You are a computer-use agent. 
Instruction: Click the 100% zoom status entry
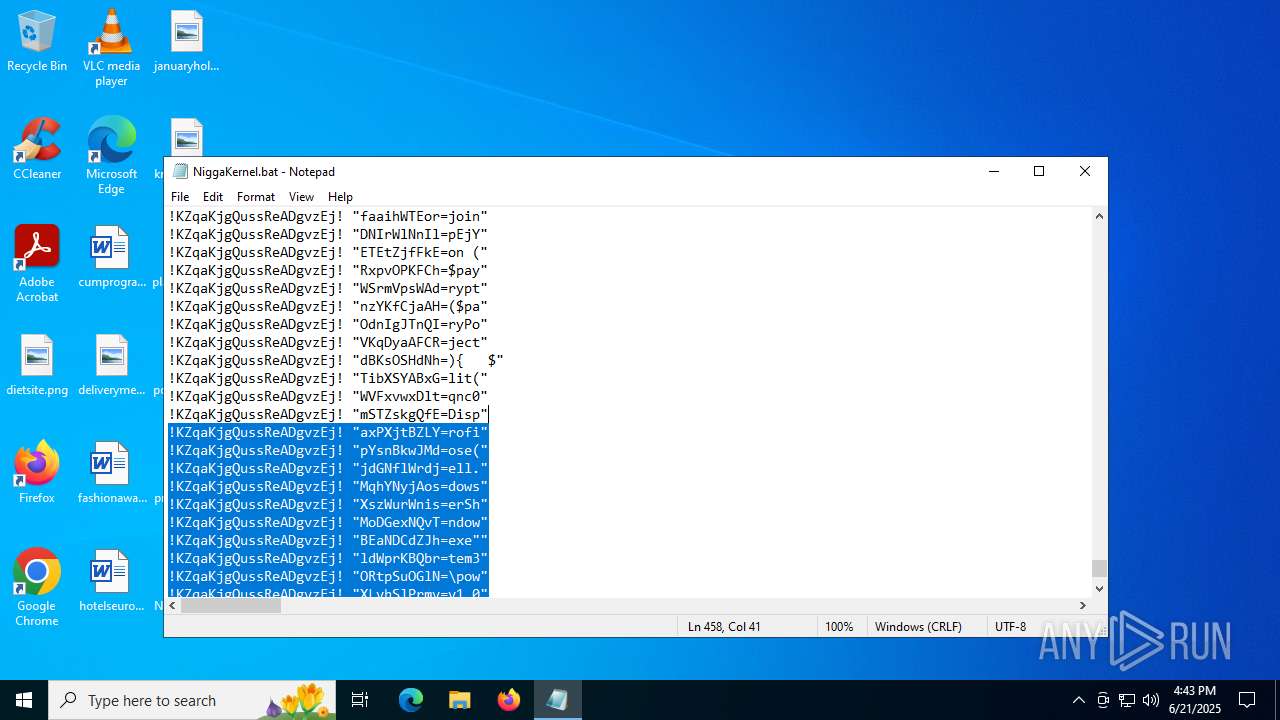tap(839, 627)
